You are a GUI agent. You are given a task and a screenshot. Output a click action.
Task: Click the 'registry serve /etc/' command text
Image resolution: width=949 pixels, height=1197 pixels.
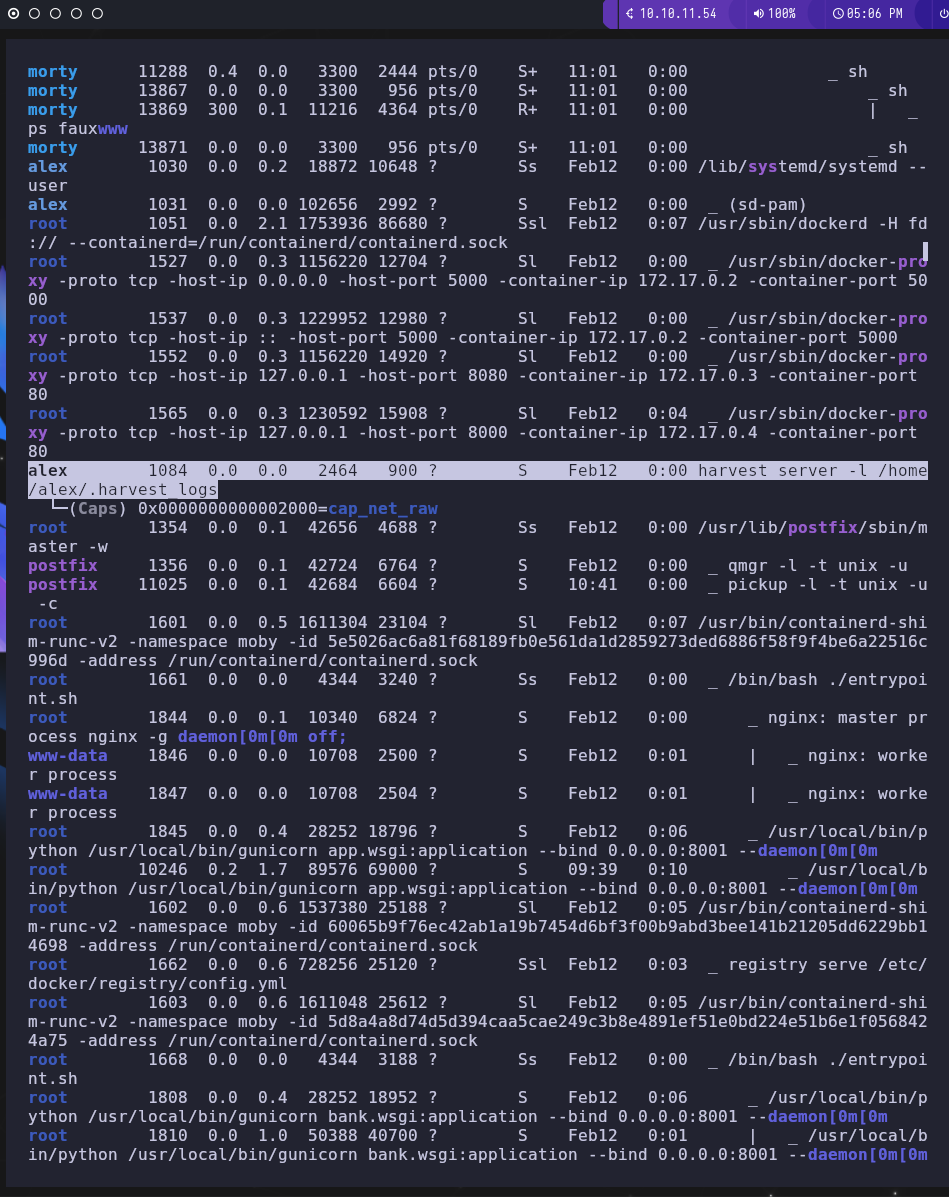pyautogui.click(x=828, y=965)
